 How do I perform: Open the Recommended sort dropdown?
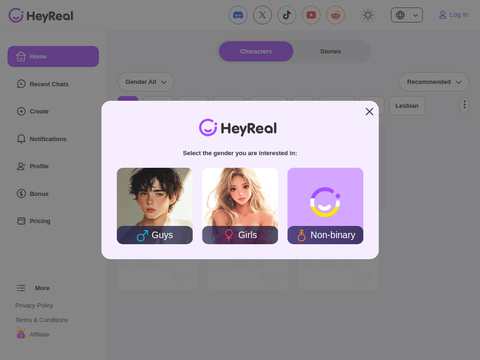coord(434,82)
